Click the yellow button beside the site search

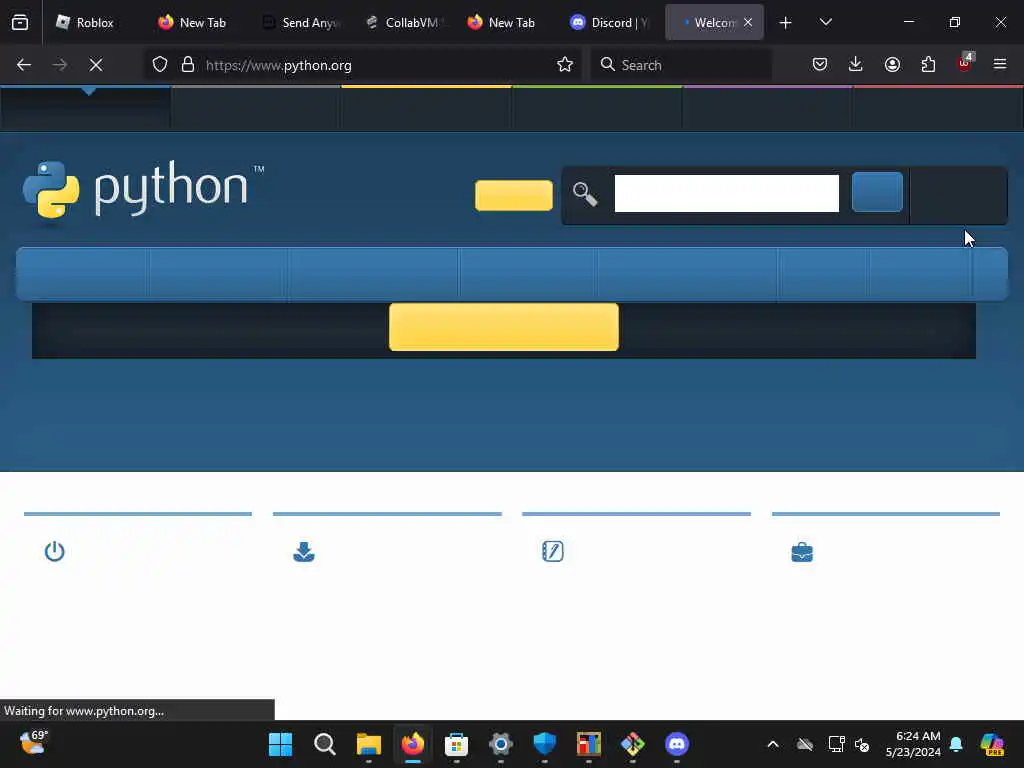(x=514, y=195)
